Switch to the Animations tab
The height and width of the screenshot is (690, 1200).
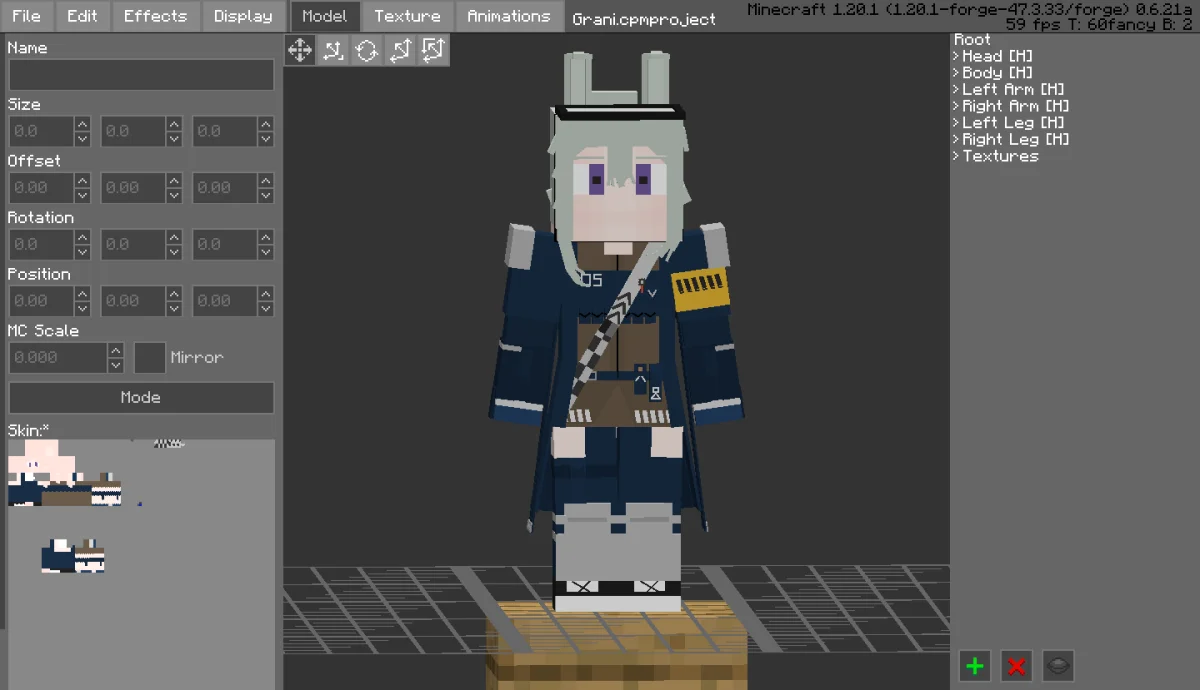pyautogui.click(x=508, y=16)
